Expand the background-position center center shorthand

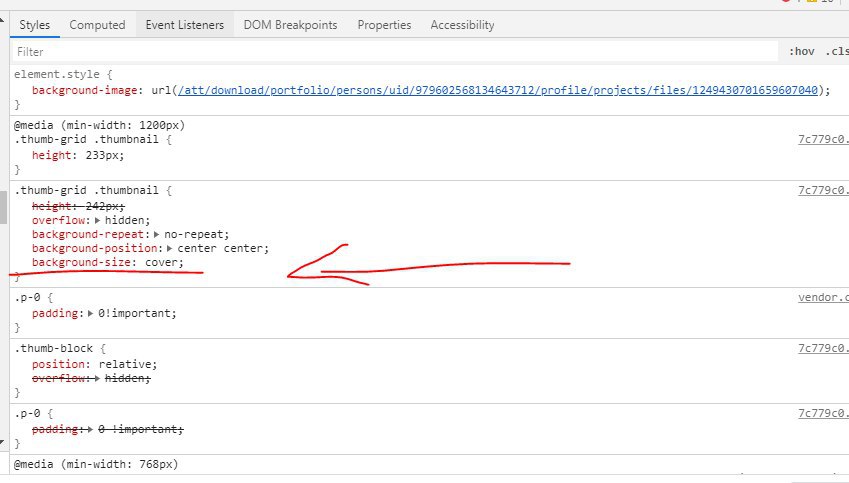(x=169, y=249)
